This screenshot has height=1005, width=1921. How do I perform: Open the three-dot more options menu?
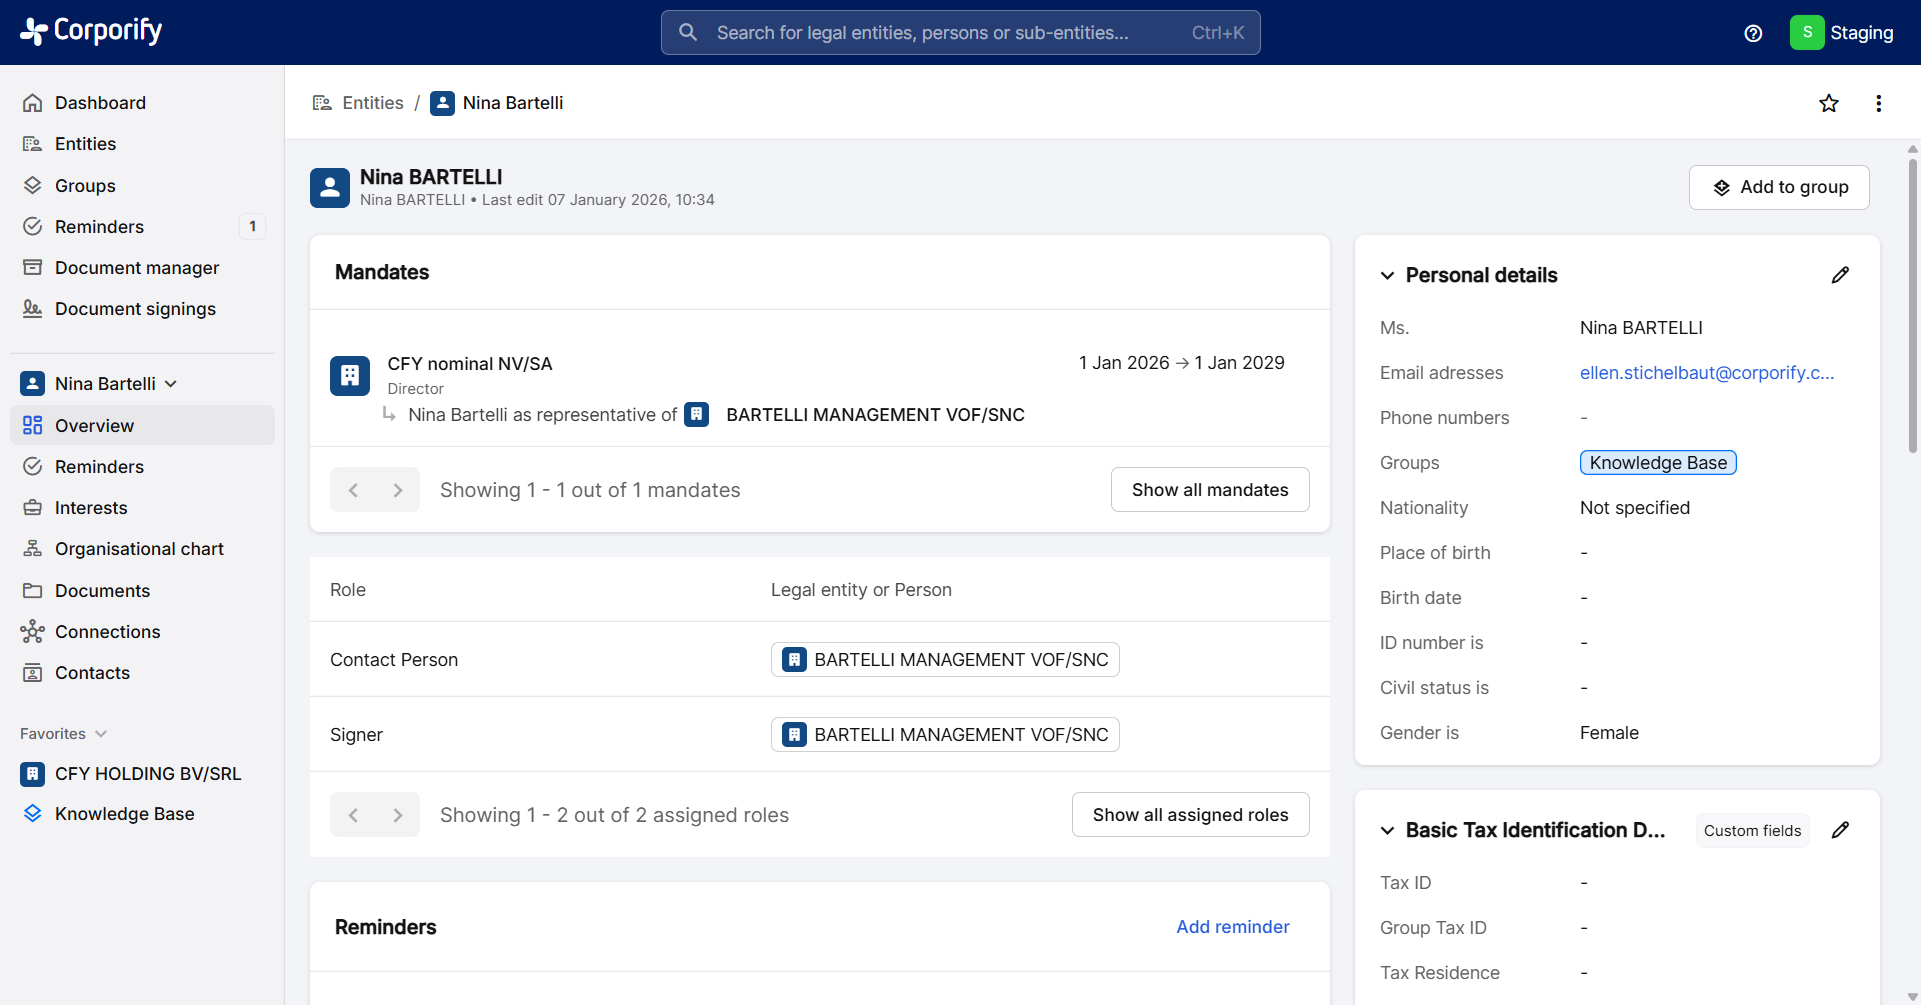pyautogui.click(x=1878, y=103)
